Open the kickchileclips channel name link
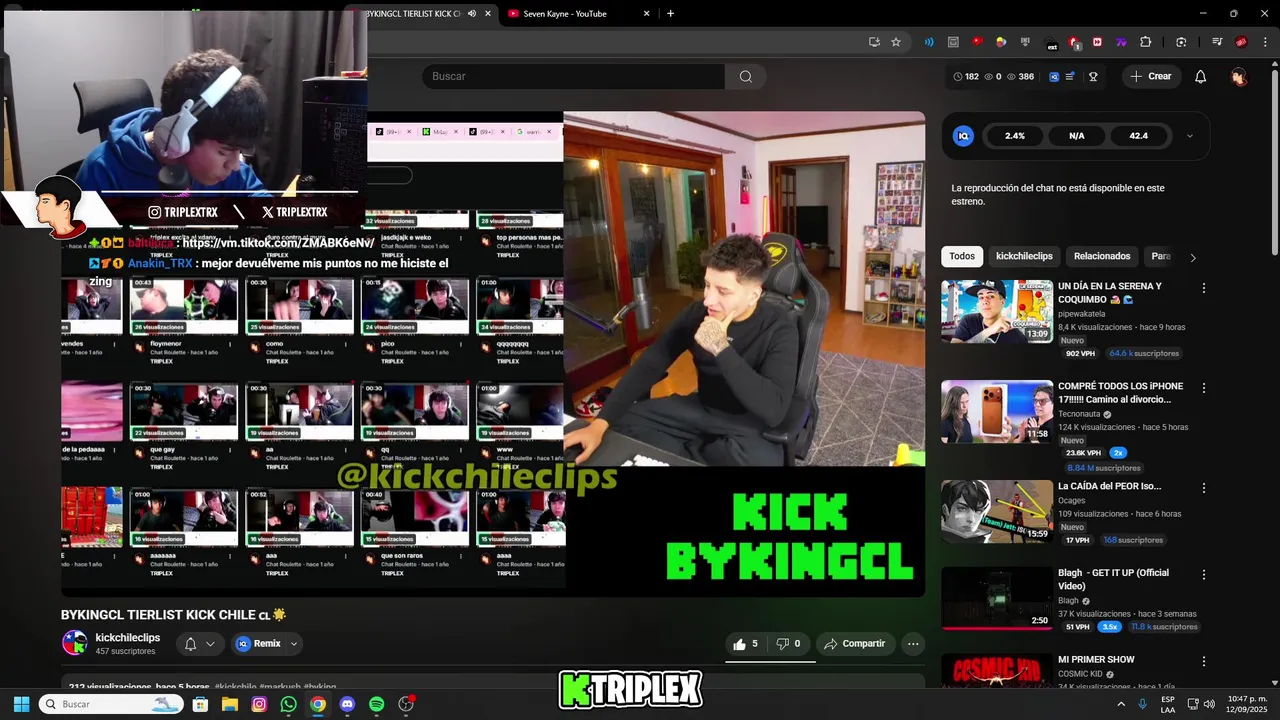Image resolution: width=1280 pixels, height=720 pixels. 128,638
